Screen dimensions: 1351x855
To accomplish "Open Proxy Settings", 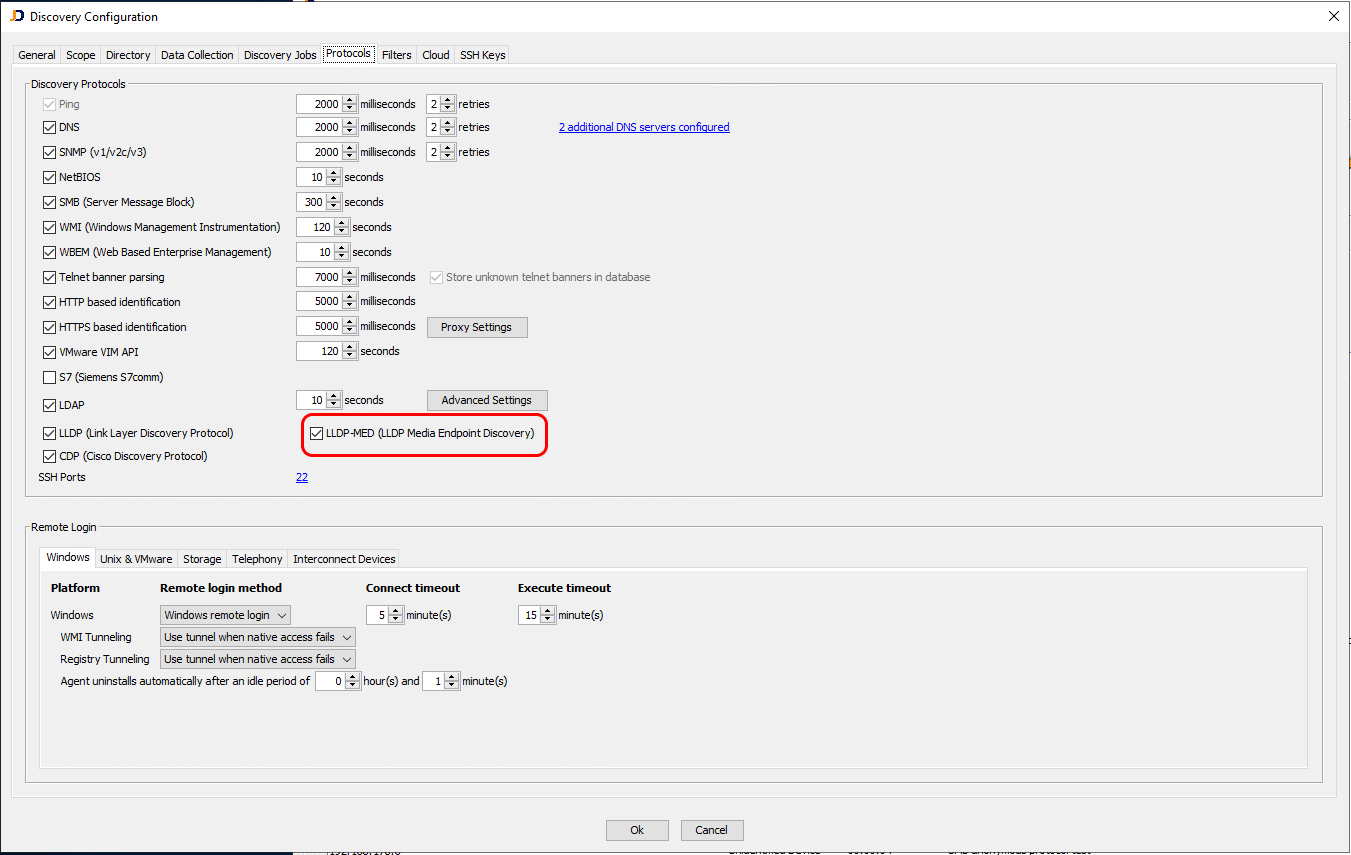I will point(477,327).
